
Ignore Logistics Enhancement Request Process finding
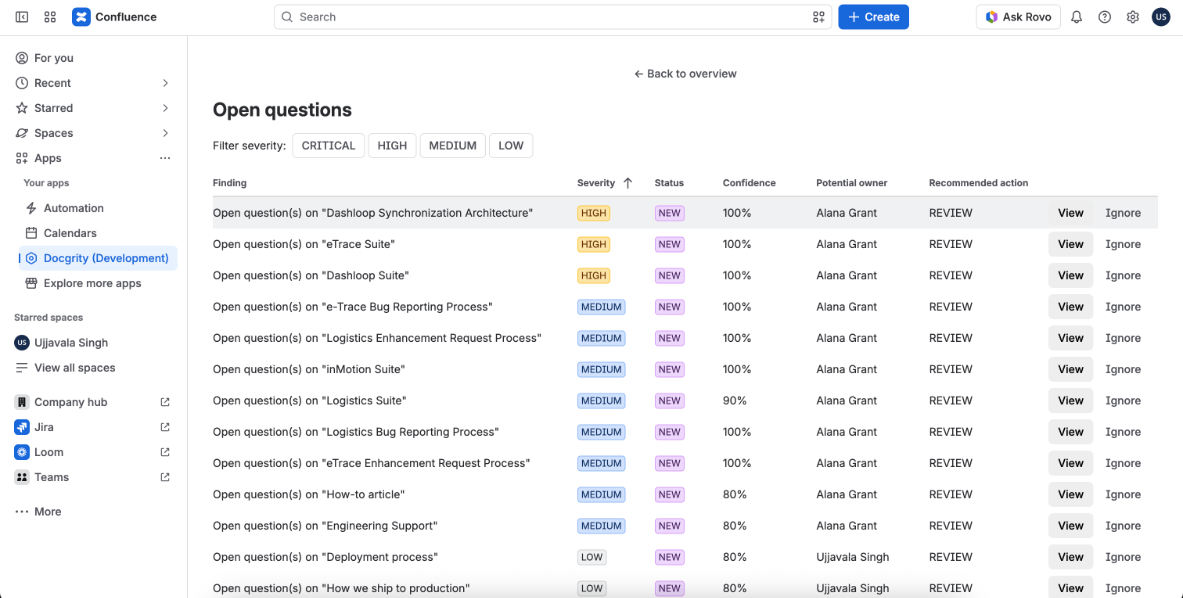[1123, 338]
